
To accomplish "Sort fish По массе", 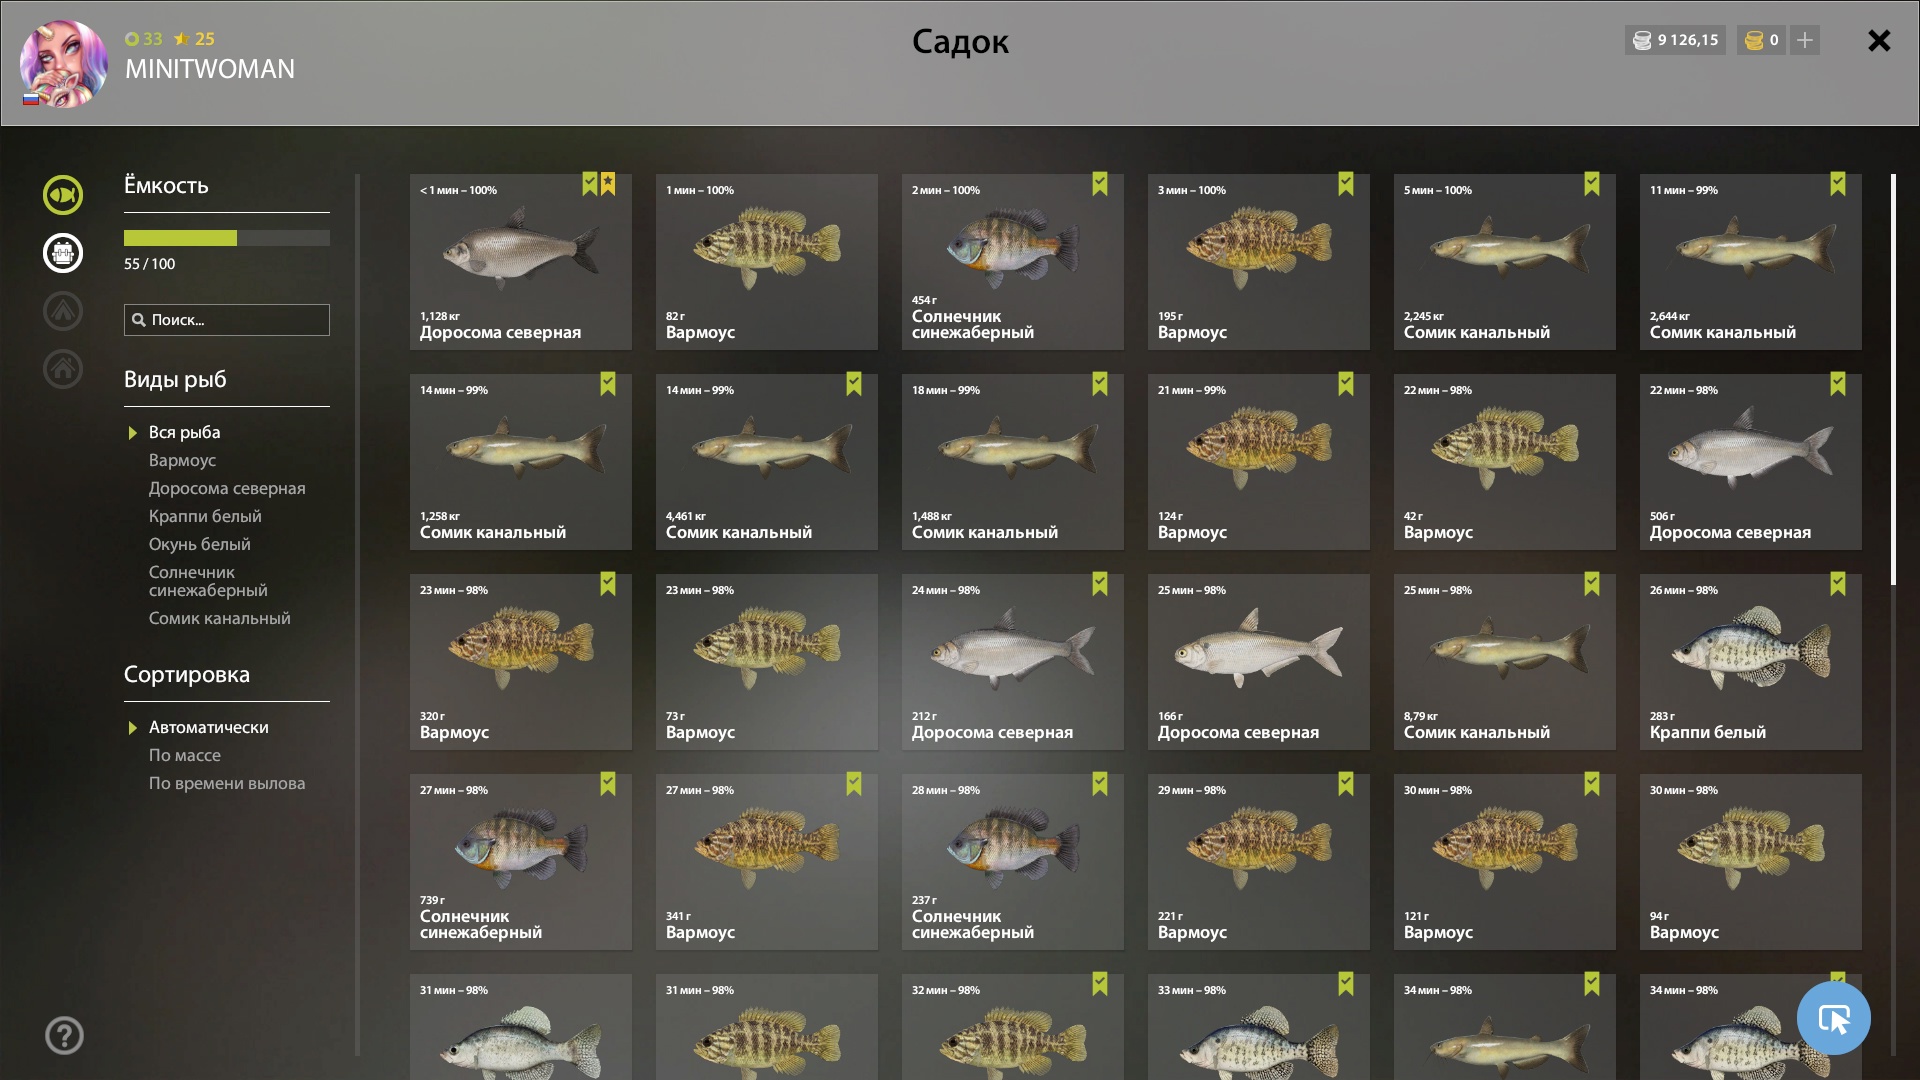I will 185,755.
